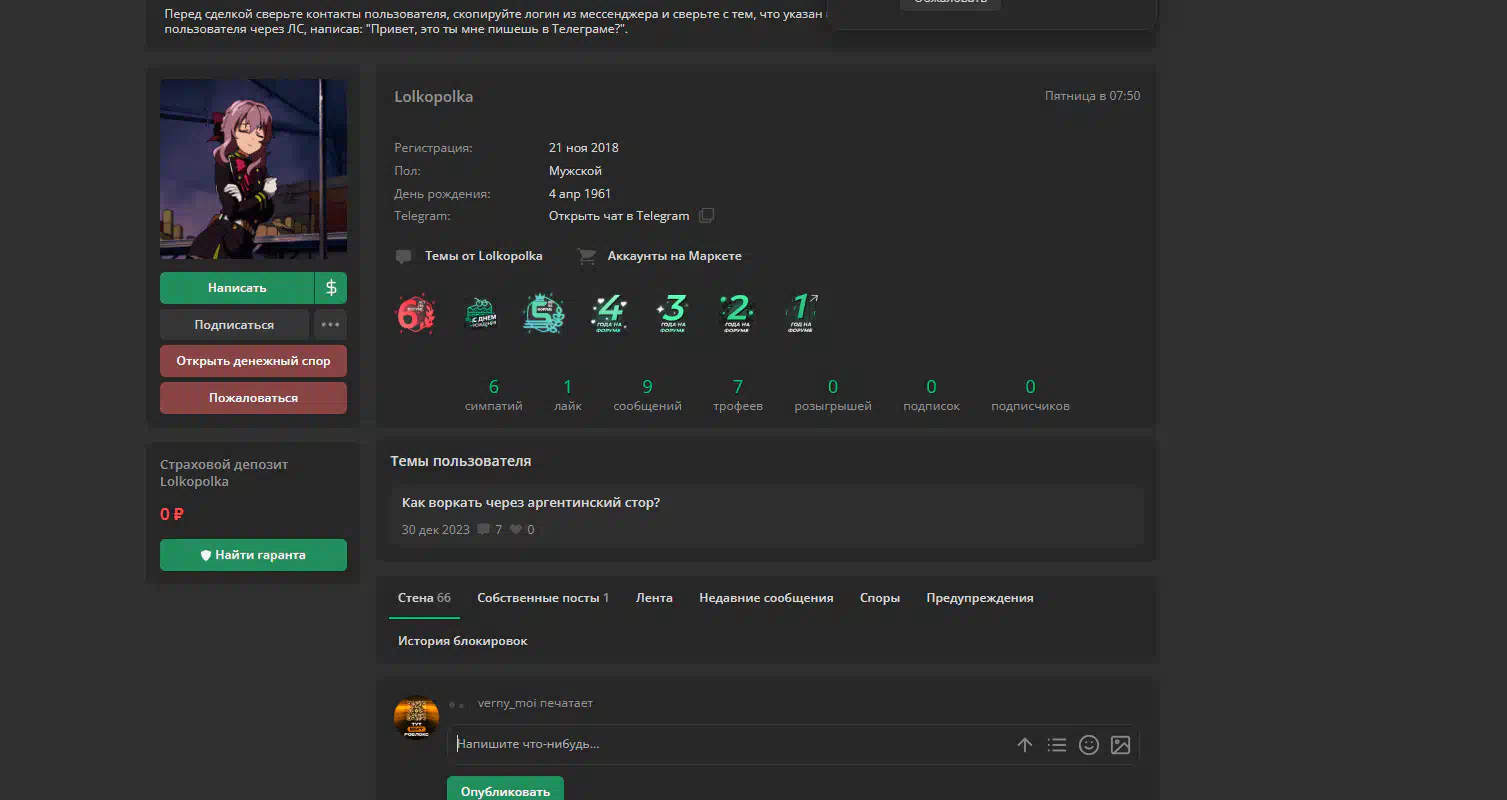Click the Страховой депозит Lolkopolka label
This screenshot has height=800, width=1507.
224,473
